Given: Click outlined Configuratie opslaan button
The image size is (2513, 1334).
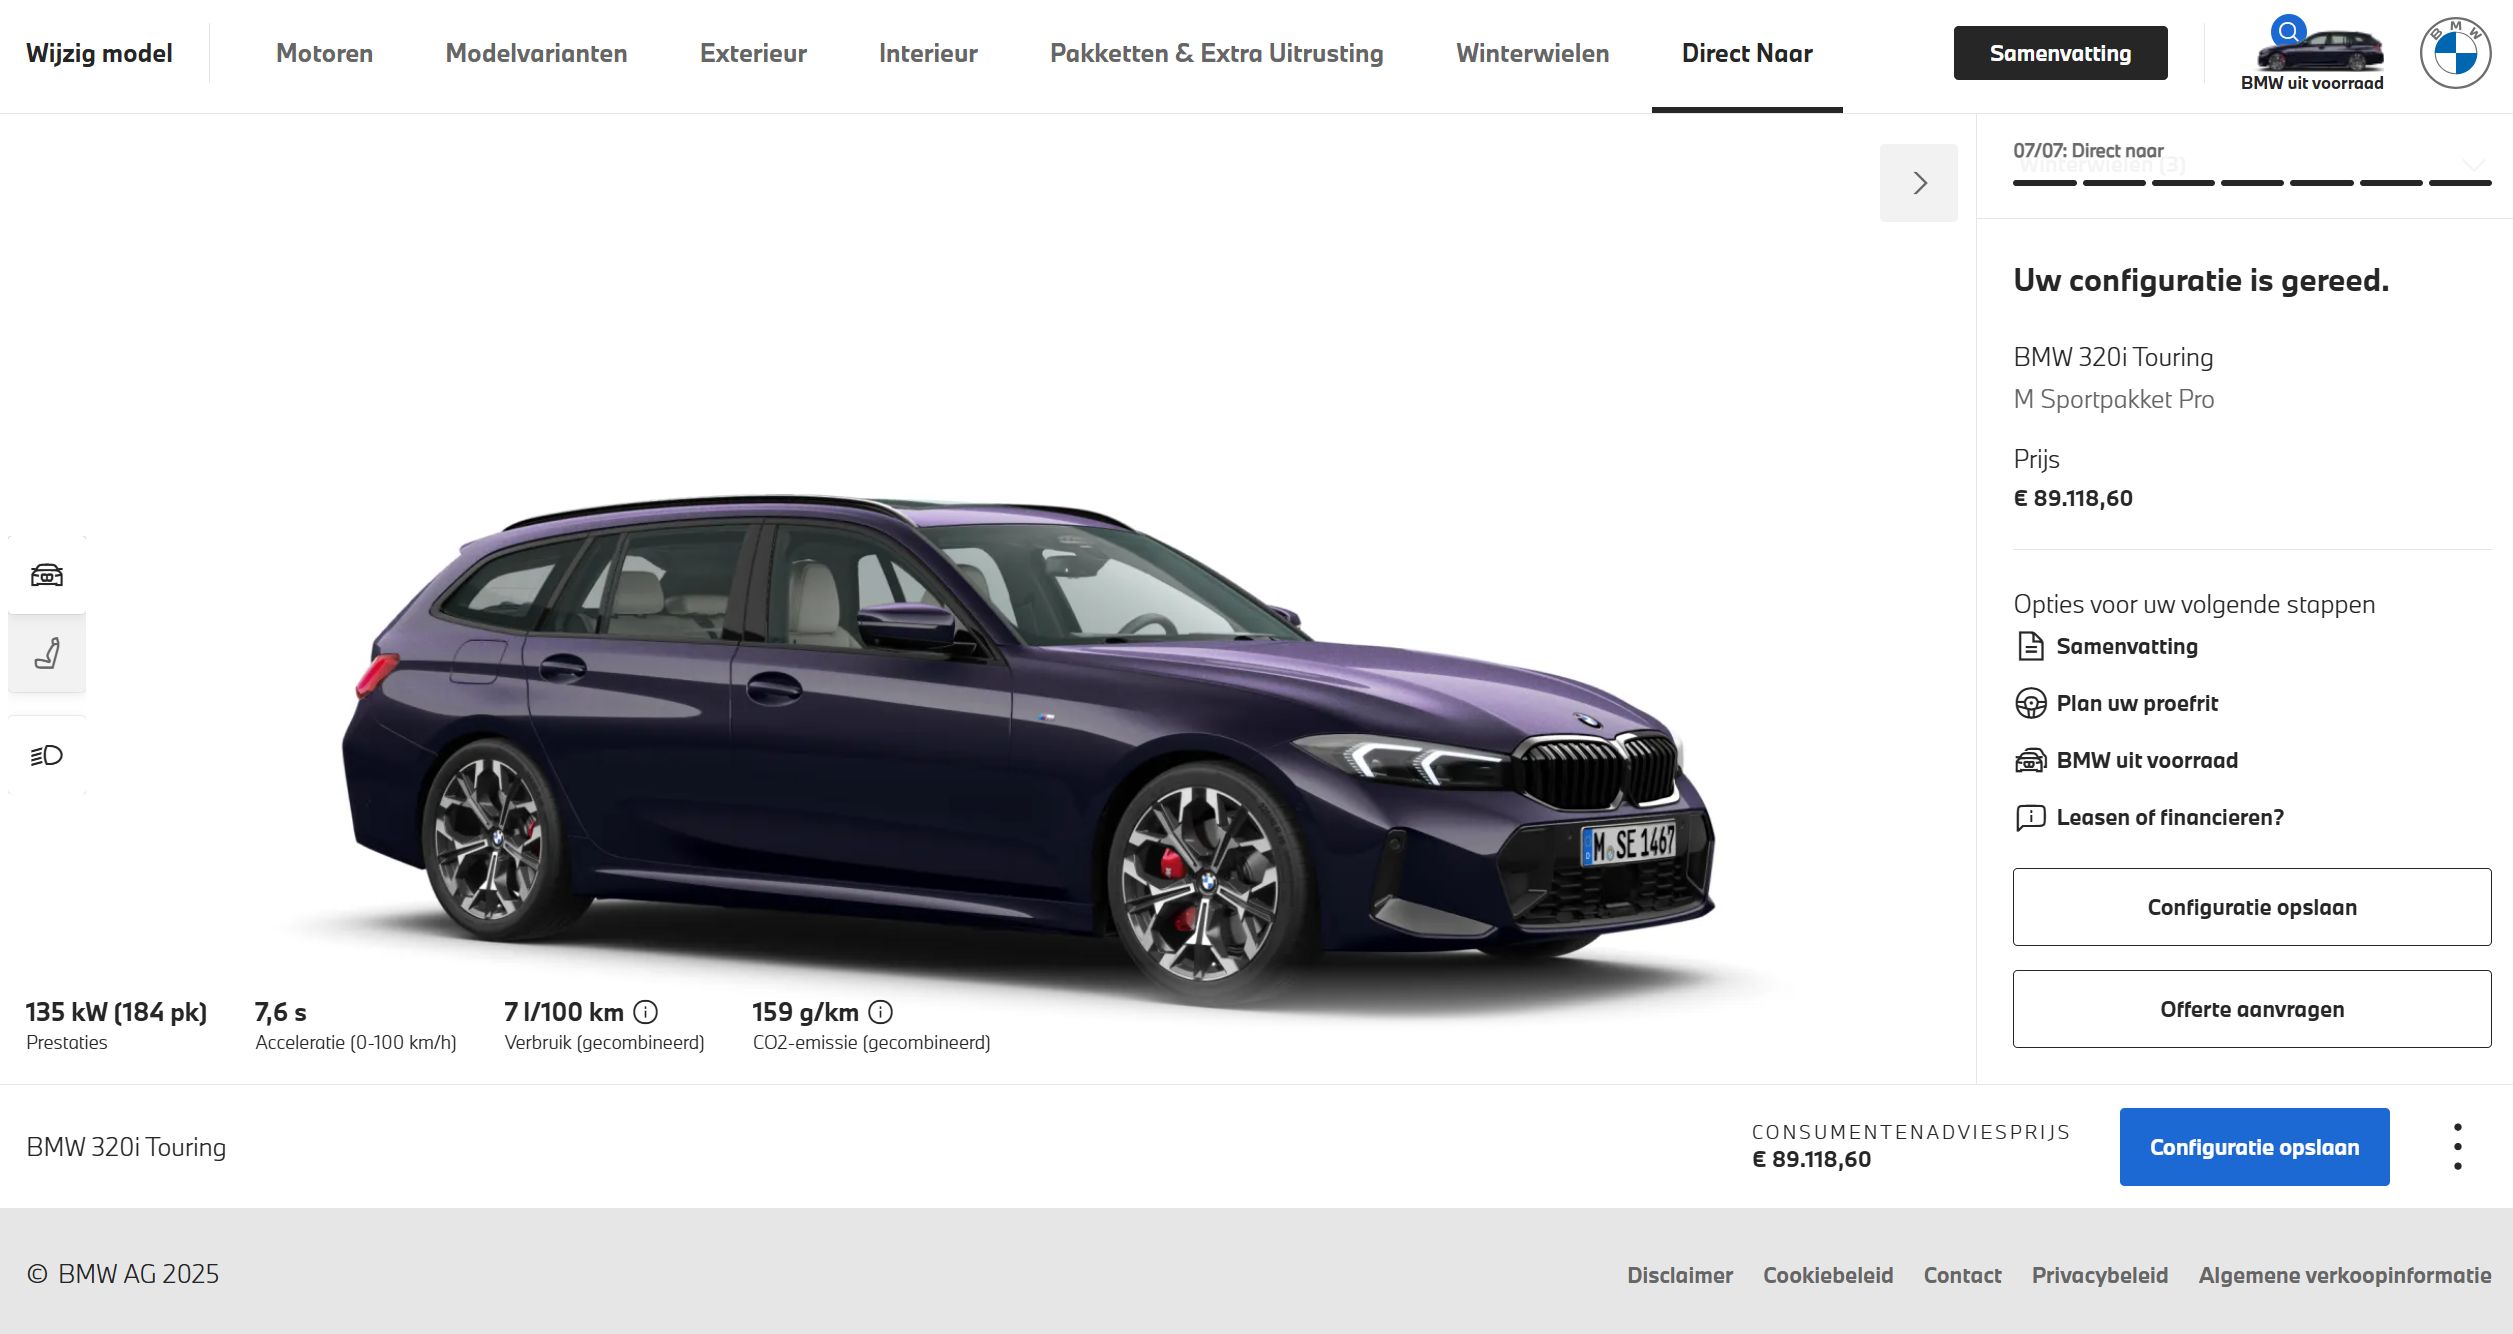Looking at the screenshot, I should [x=2252, y=907].
